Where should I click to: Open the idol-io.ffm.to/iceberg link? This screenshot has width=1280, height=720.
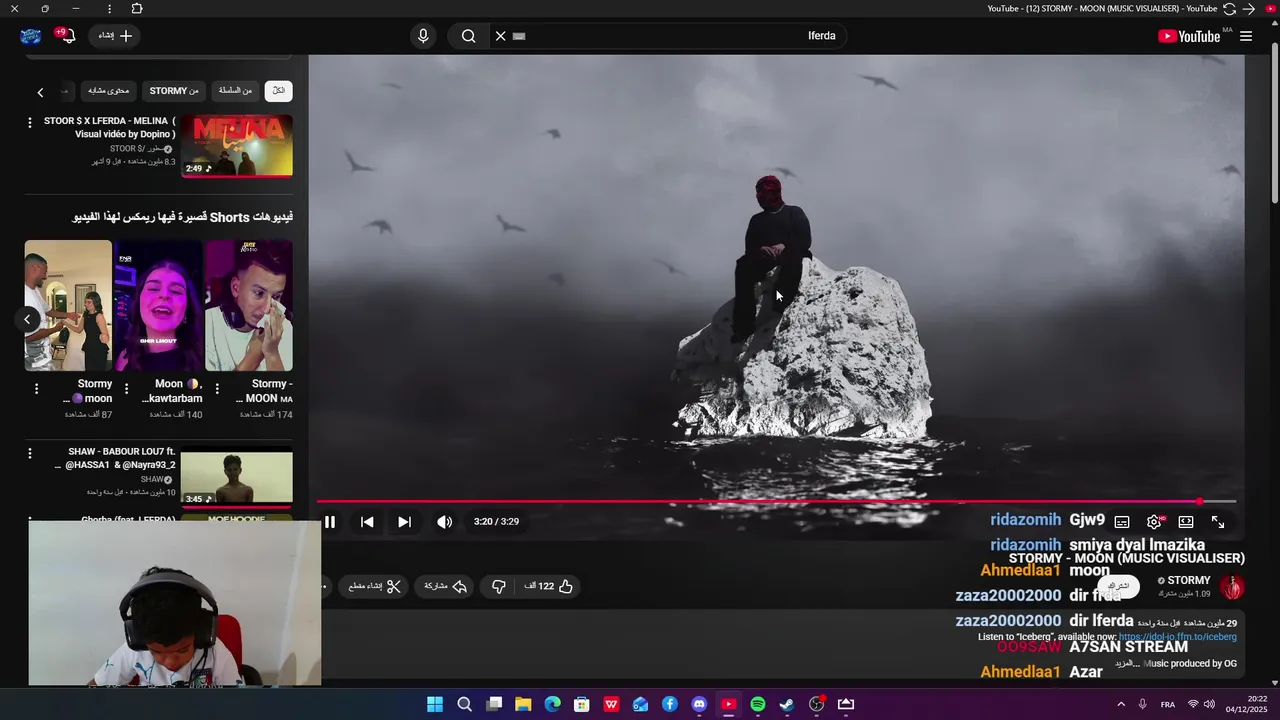pos(1177,637)
